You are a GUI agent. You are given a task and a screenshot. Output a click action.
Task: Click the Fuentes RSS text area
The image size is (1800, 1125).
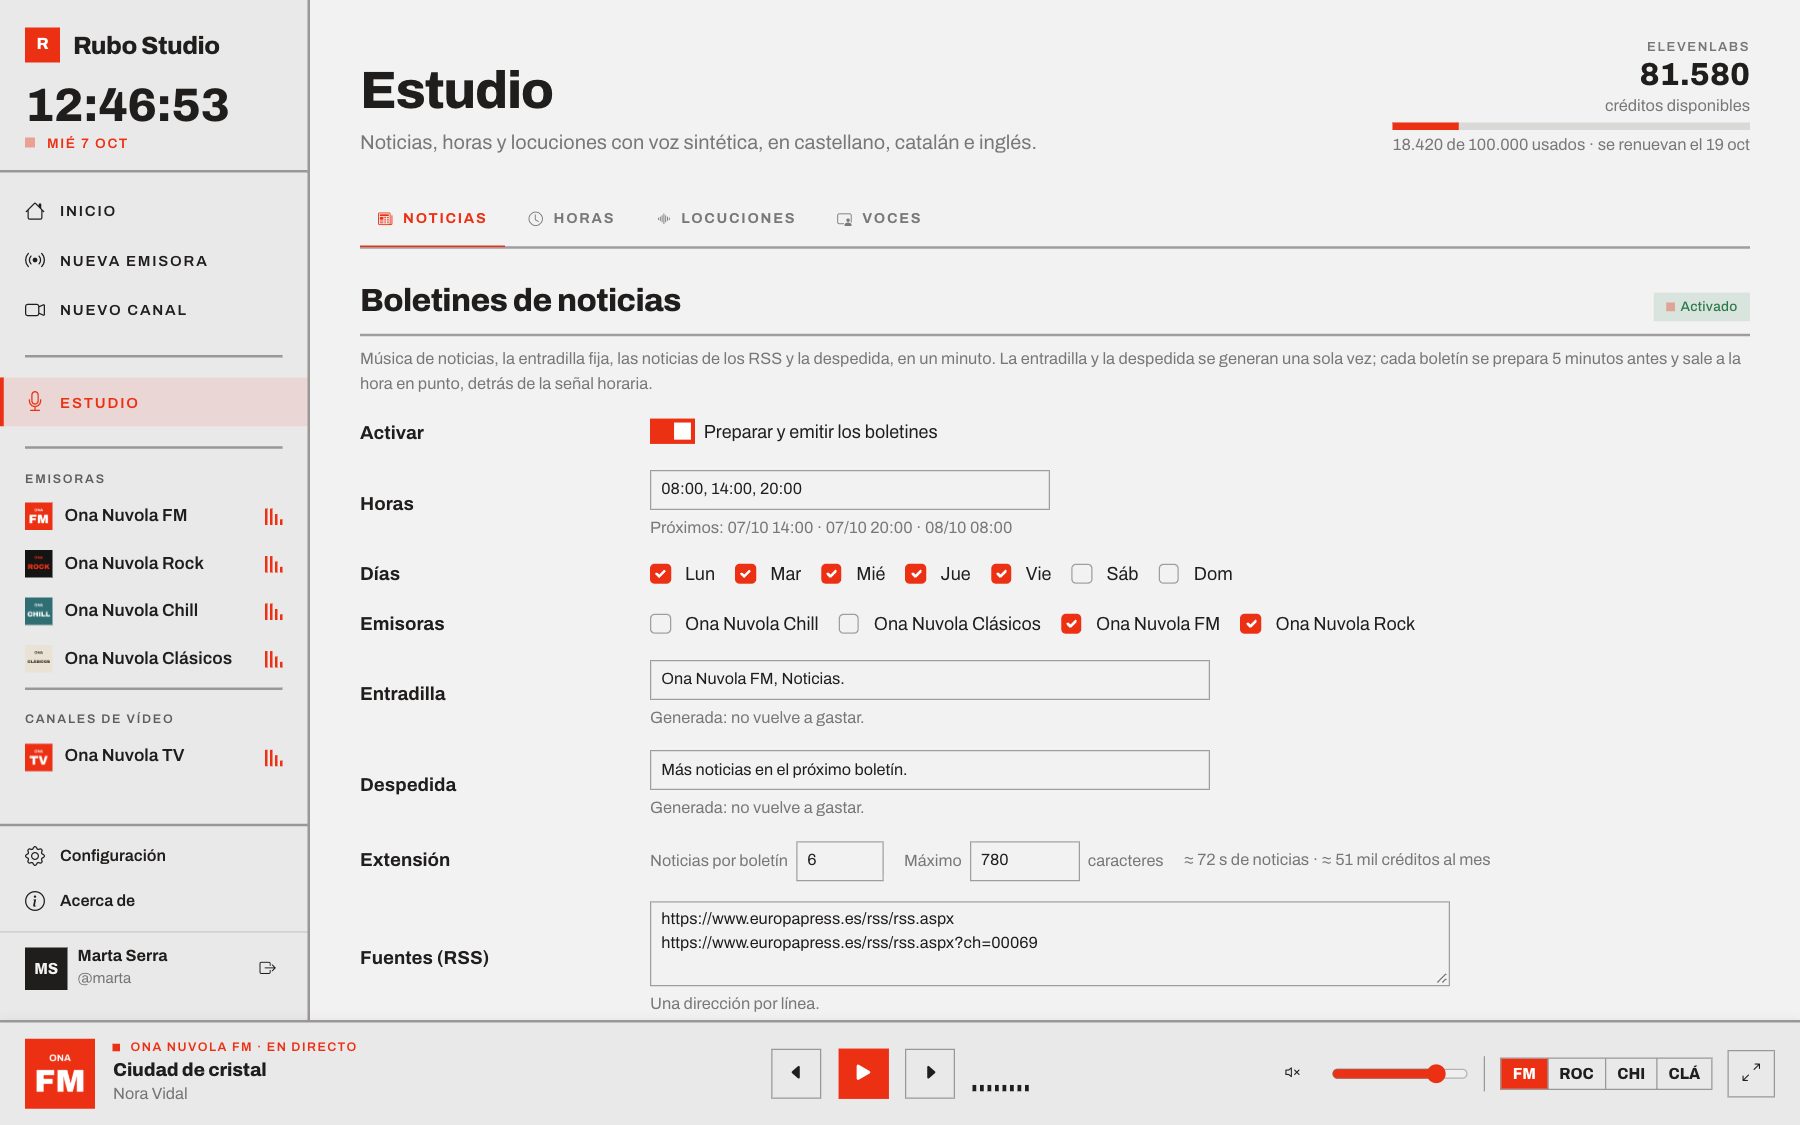[x=1050, y=944]
